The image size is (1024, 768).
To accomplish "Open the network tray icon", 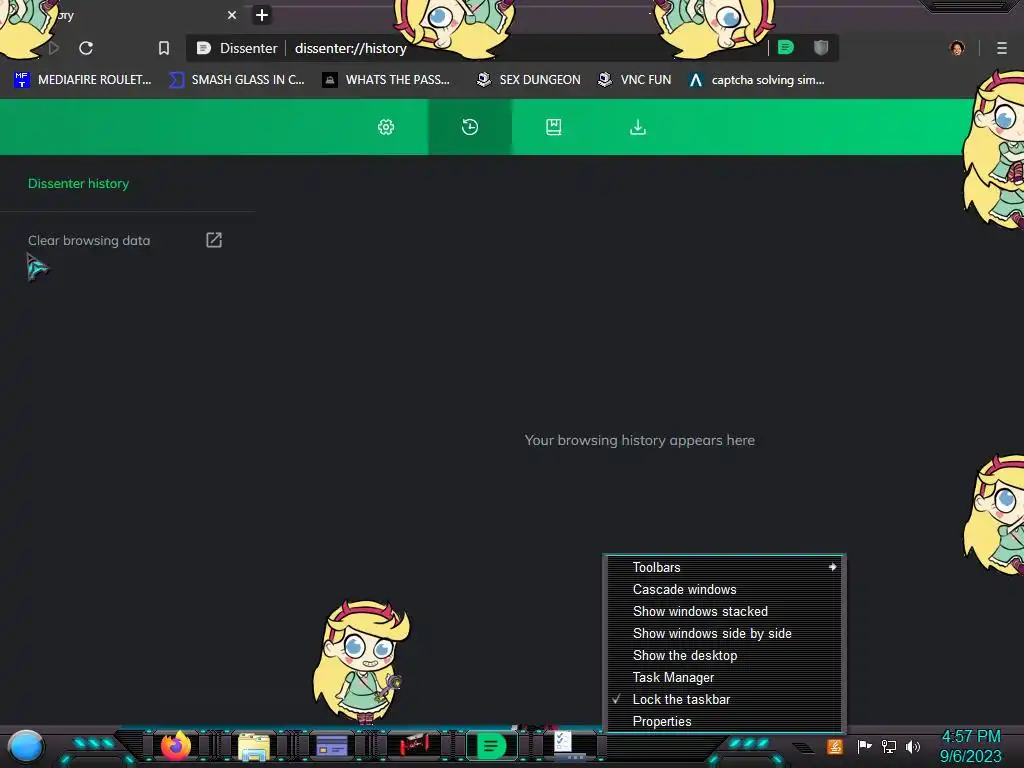I will pyautogui.click(x=889, y=746).
